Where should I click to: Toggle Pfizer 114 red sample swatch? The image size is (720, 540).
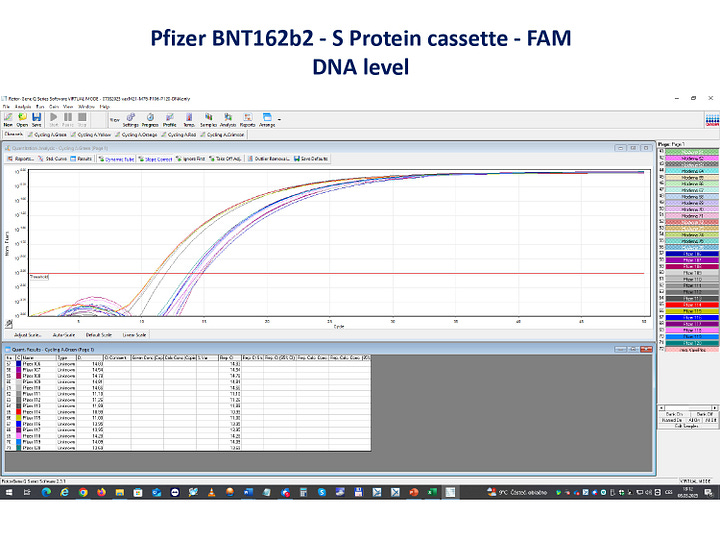click(x=692, y=304)
